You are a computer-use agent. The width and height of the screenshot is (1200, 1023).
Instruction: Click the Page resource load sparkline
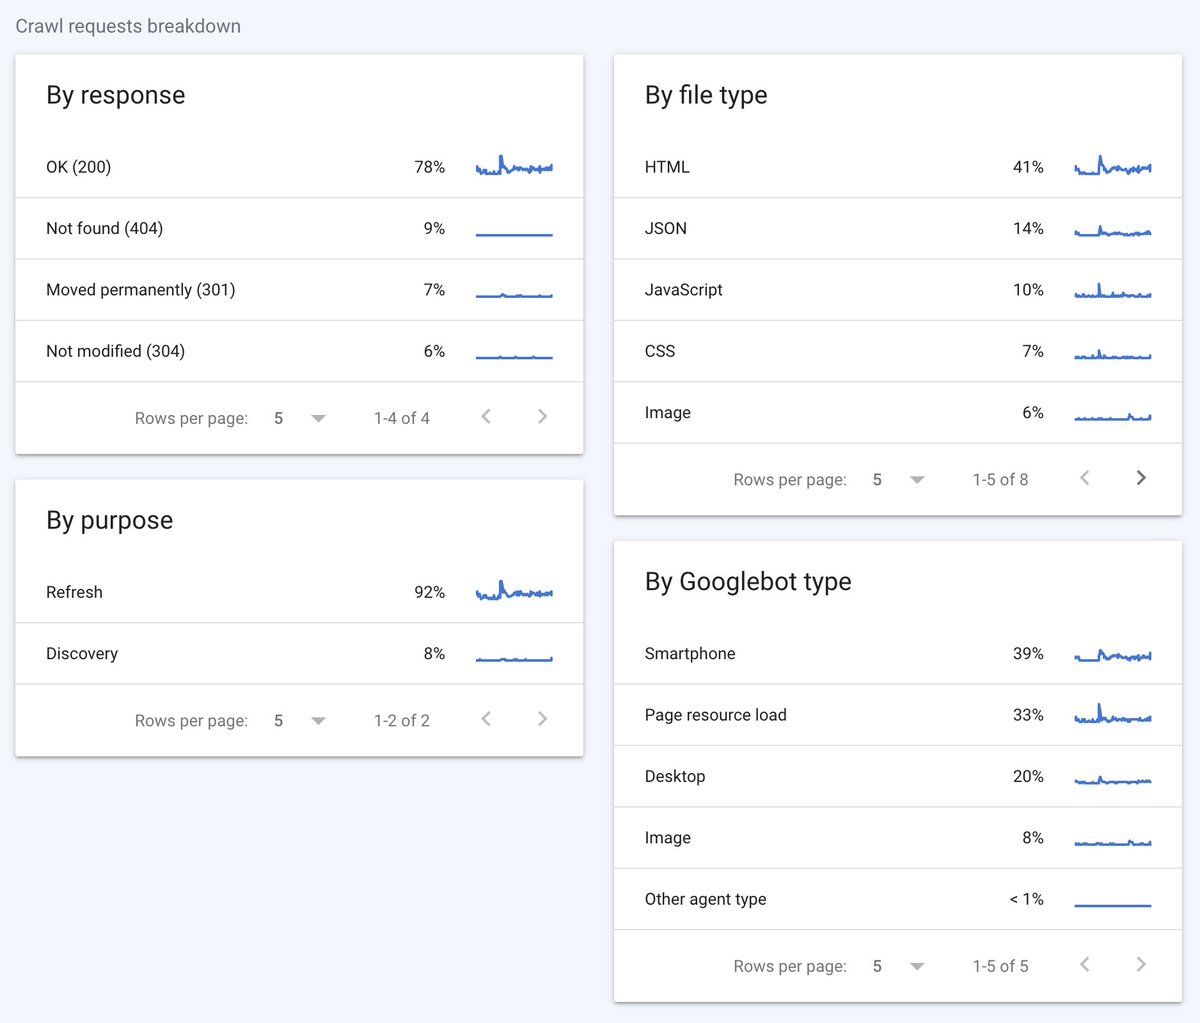coord(1113,714)
